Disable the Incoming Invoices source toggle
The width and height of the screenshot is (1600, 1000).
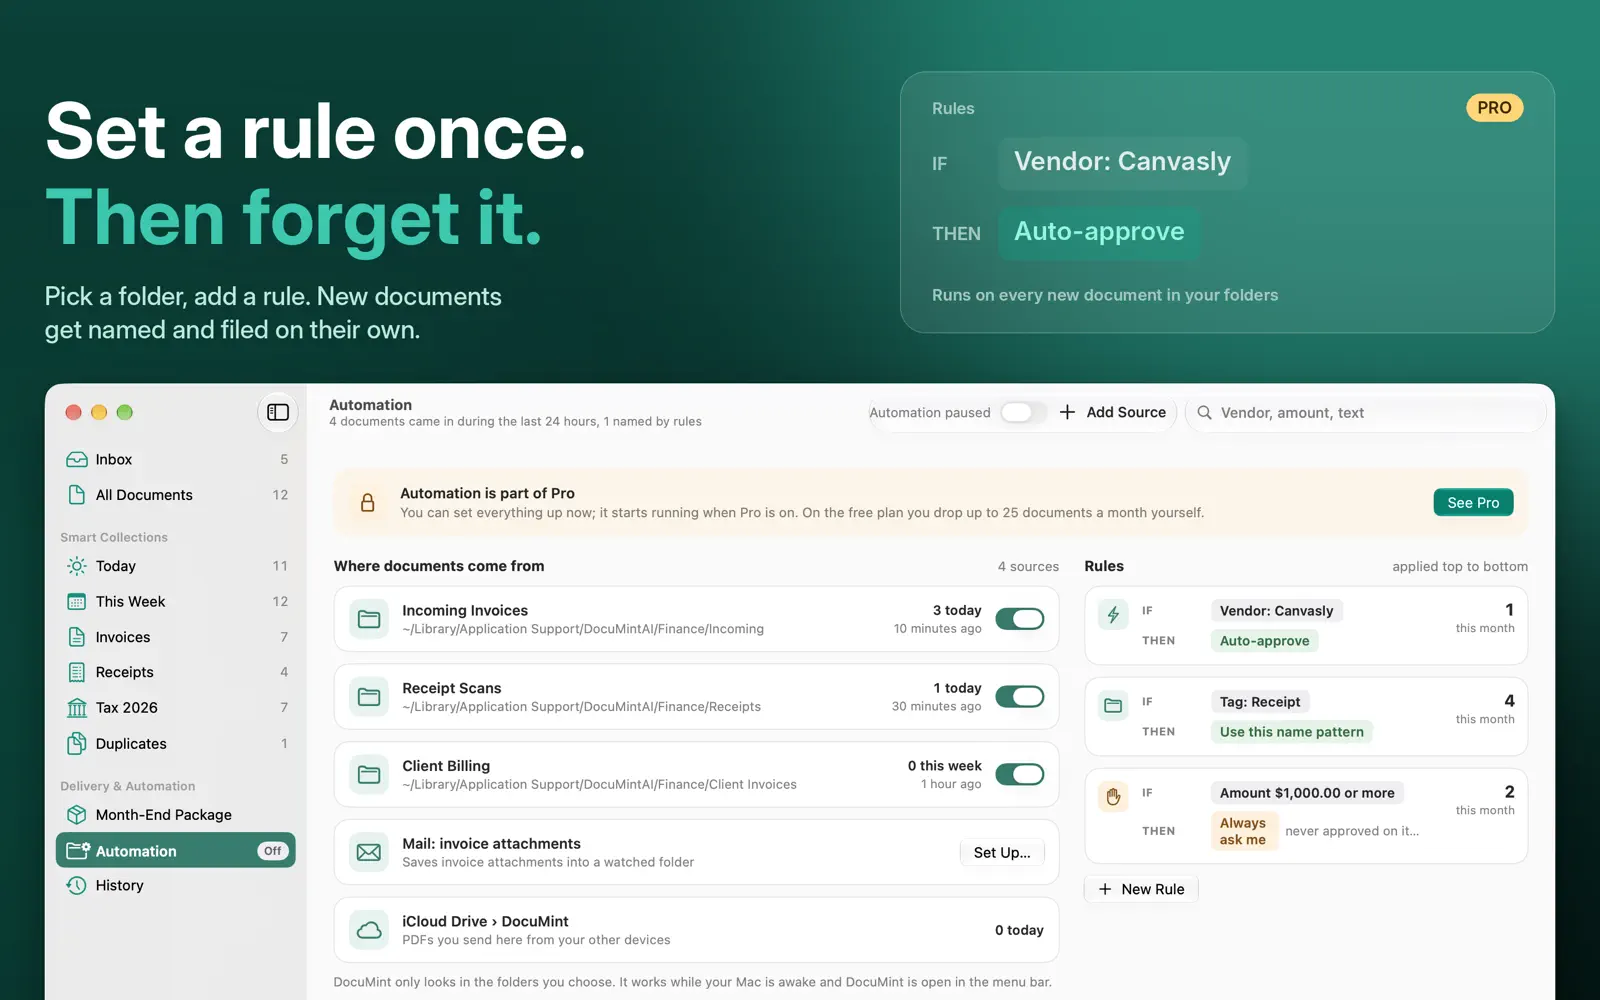1020,619
